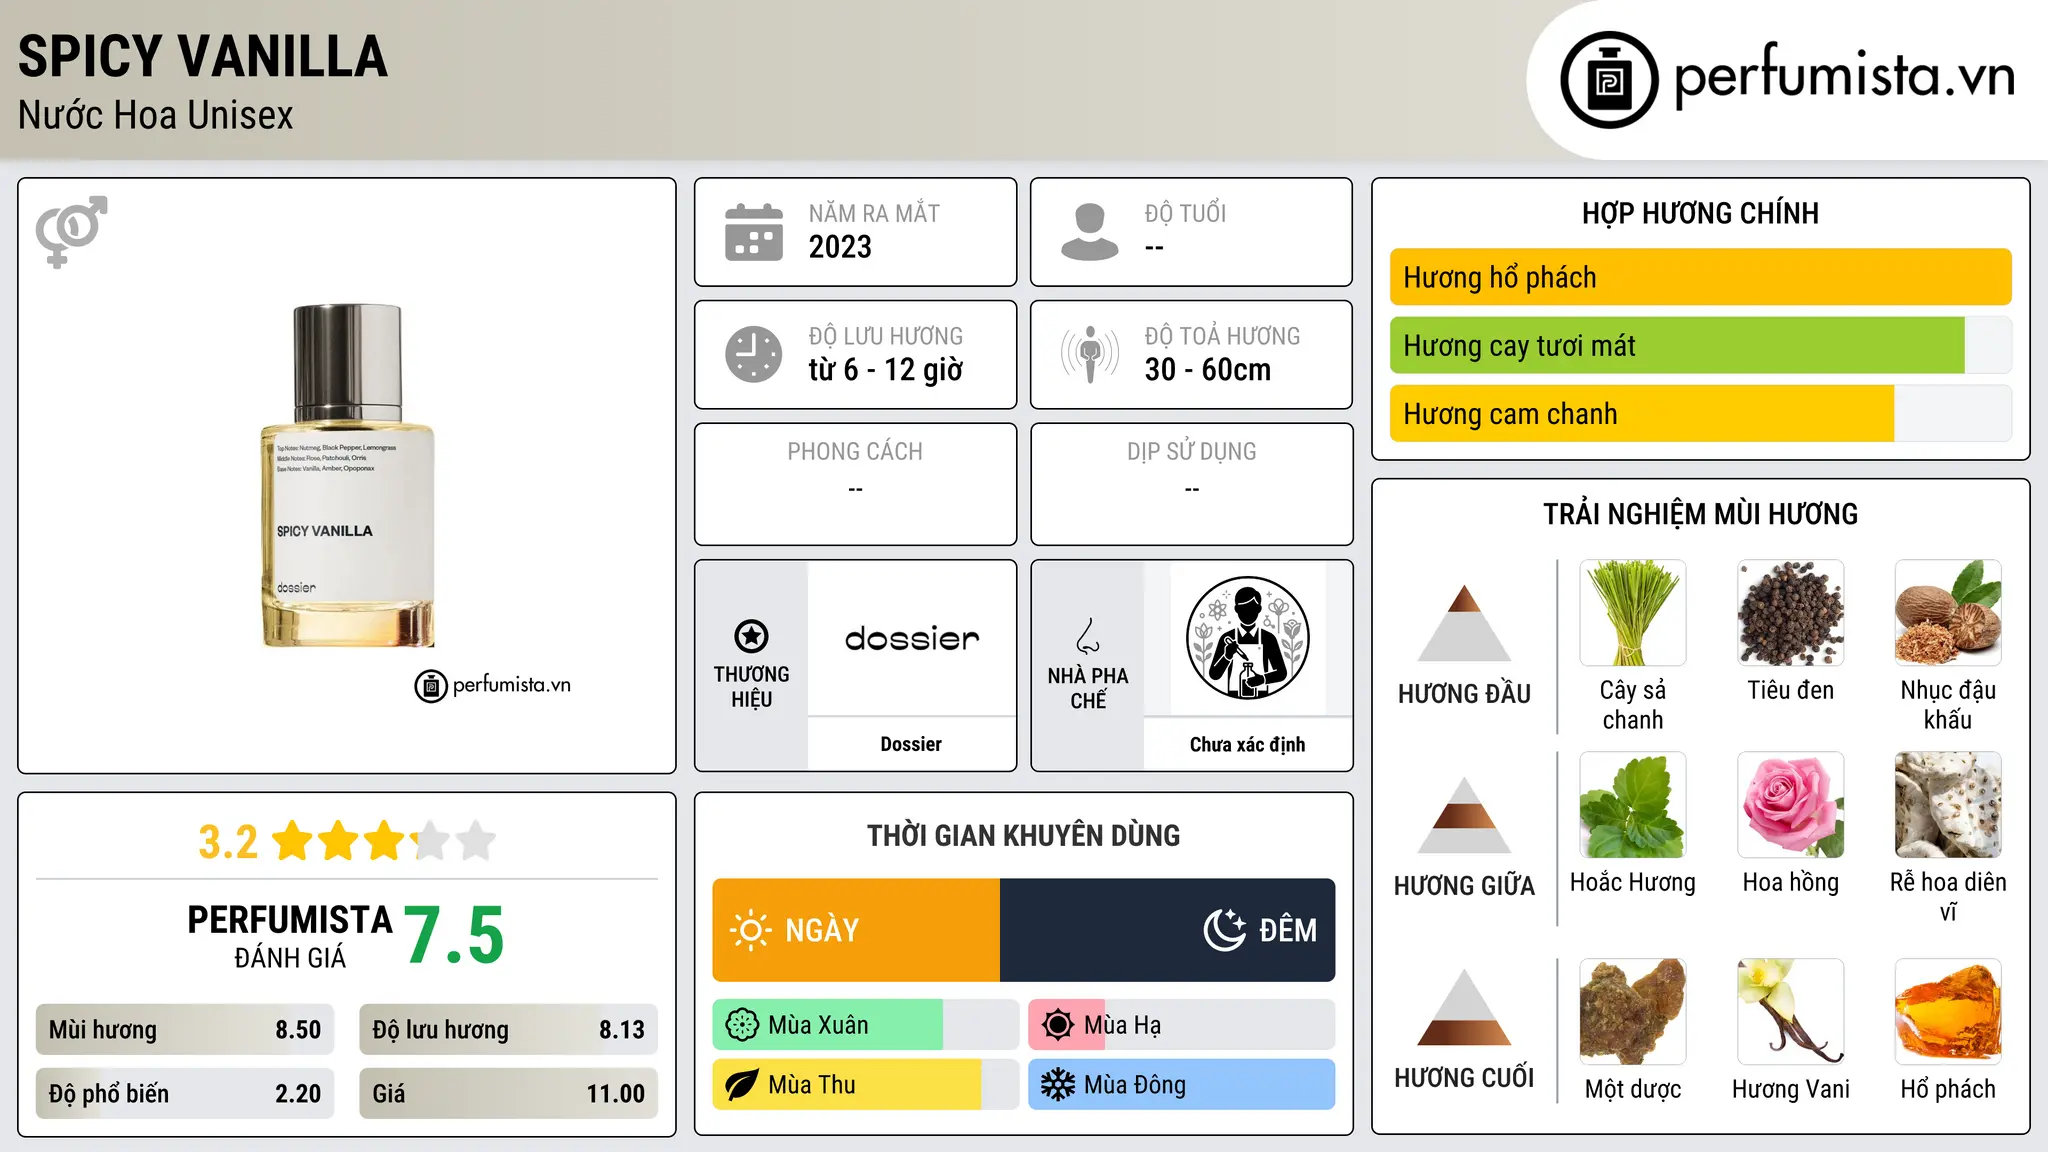Click the TRẢI NGHIỆM MÙI HƯƠNG heading
2048x1152 pixels.
pos(1700,514)
